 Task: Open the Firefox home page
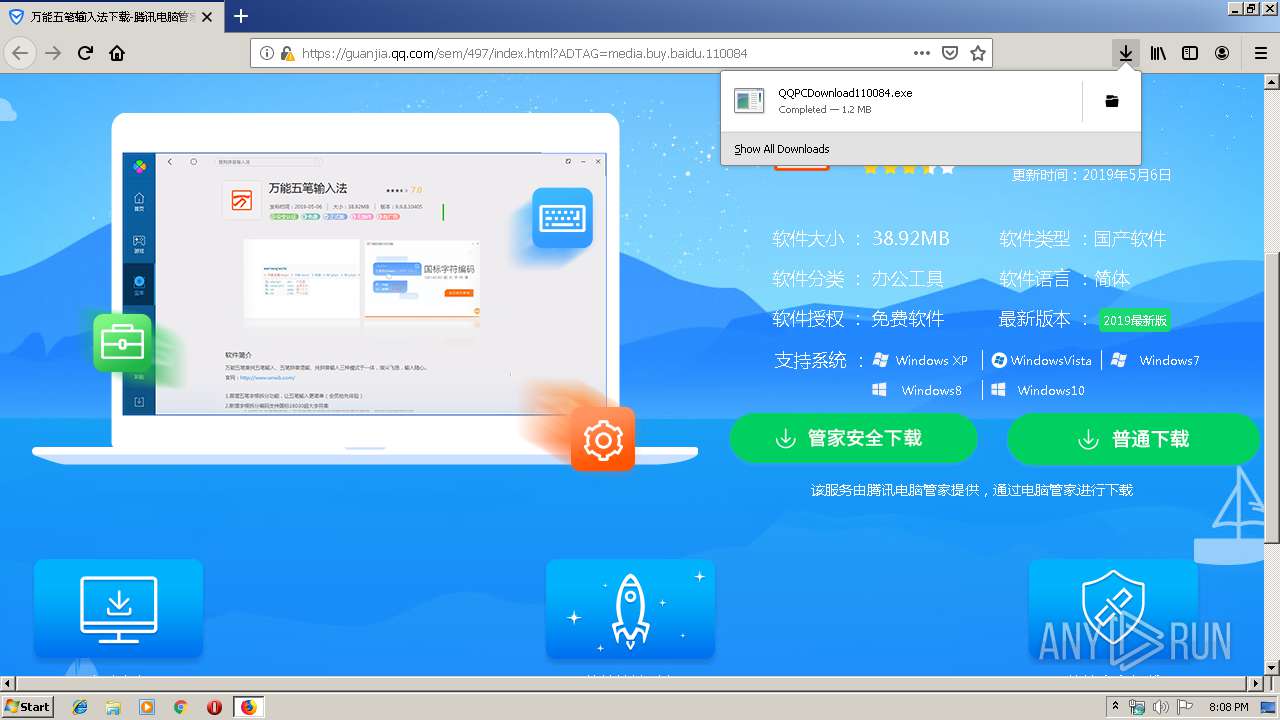point(117,53)
